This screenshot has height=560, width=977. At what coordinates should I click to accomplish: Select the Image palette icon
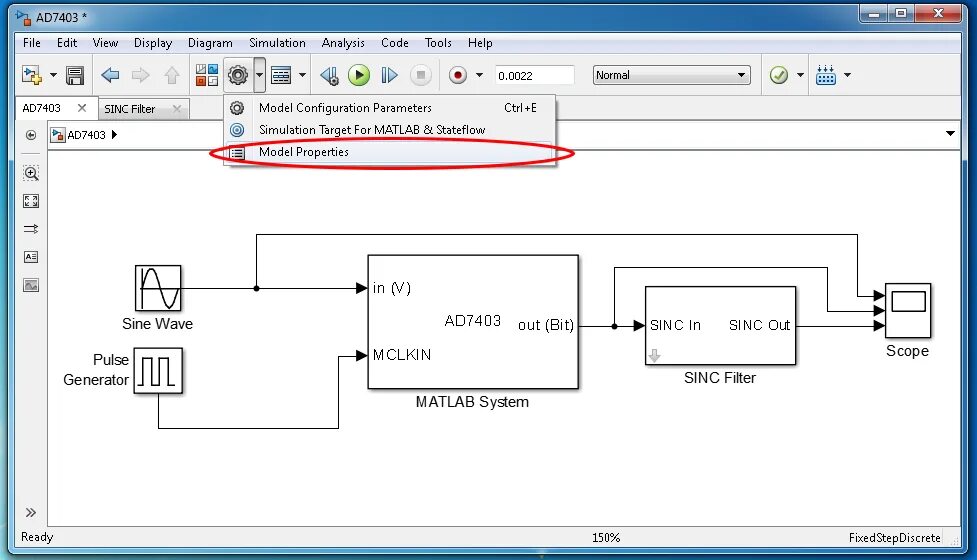coord(31,285)
